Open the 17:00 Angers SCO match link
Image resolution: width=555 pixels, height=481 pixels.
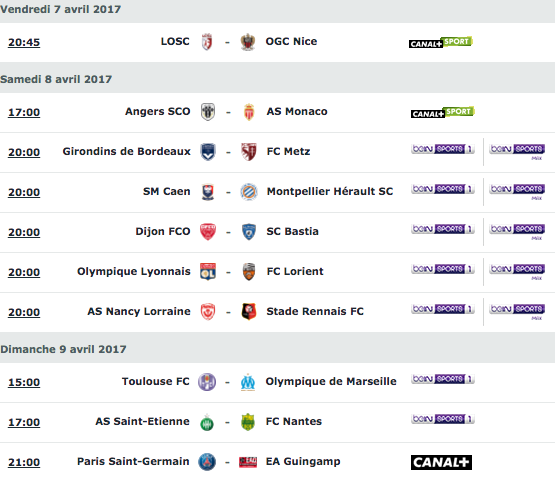coord(24,112)
